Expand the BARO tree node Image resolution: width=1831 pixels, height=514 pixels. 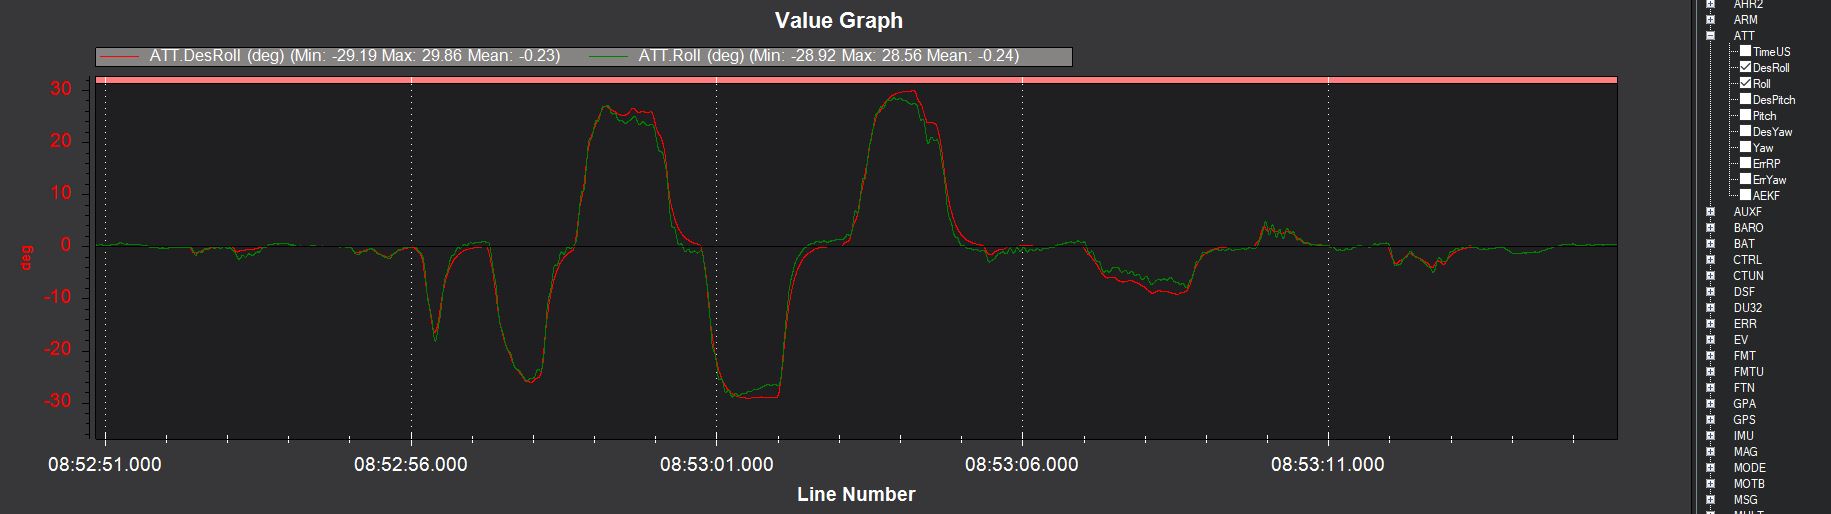click(x=1711, y=228)
